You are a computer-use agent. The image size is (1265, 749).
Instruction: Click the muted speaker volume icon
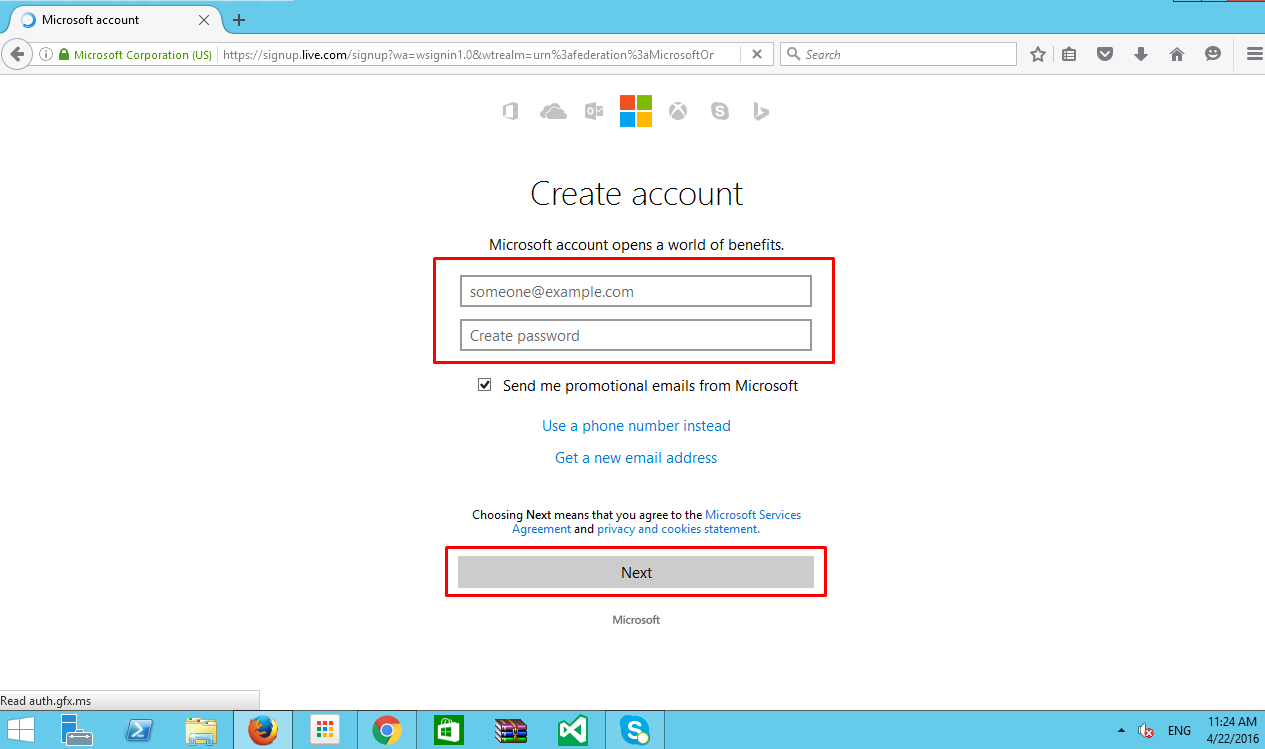[1146, 731]
